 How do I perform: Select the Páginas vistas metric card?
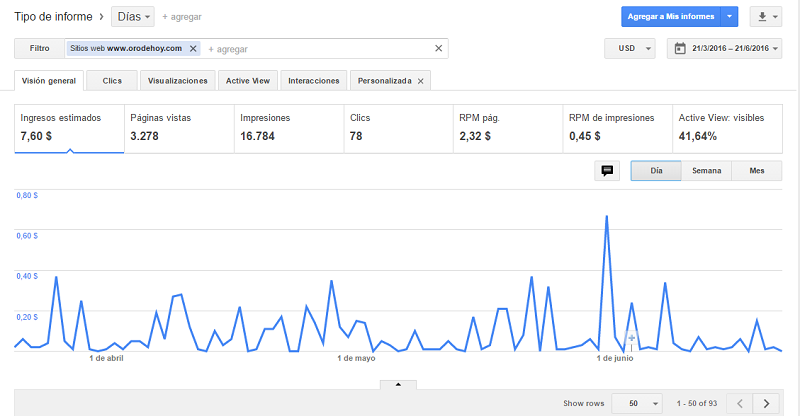coord(179,129)
